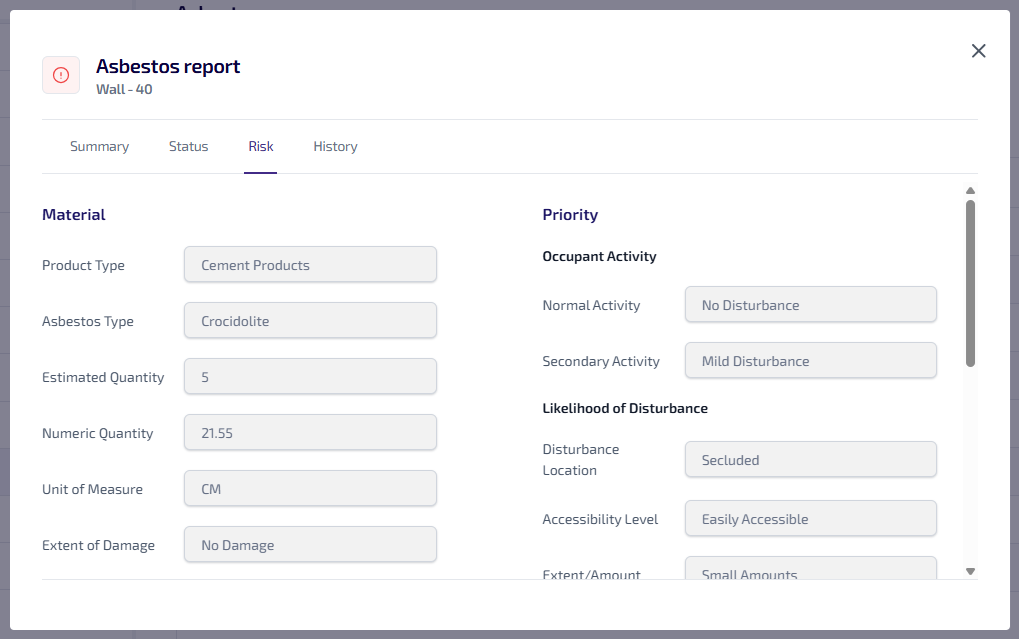Click the scrollbar up arrow
The image size is (1019, 639).
(x=970, y=191)
